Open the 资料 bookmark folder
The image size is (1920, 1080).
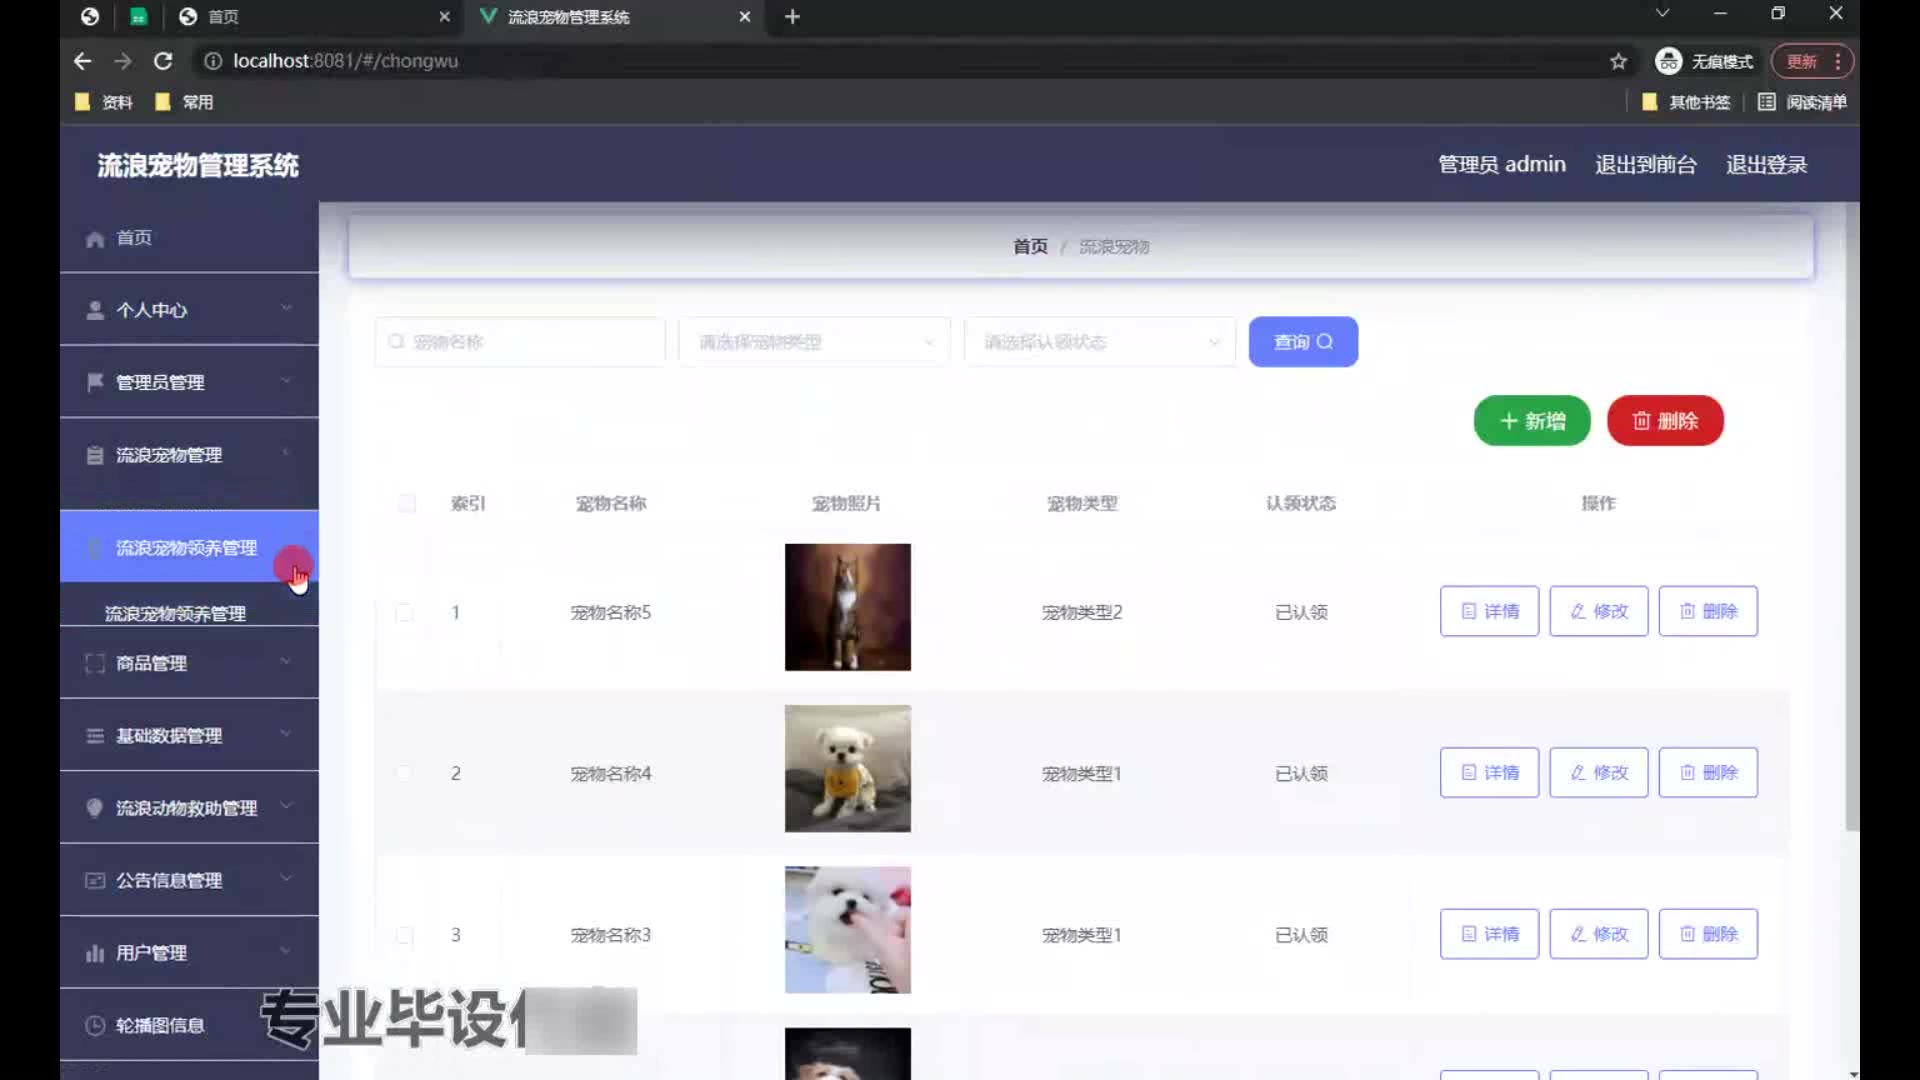104,102
